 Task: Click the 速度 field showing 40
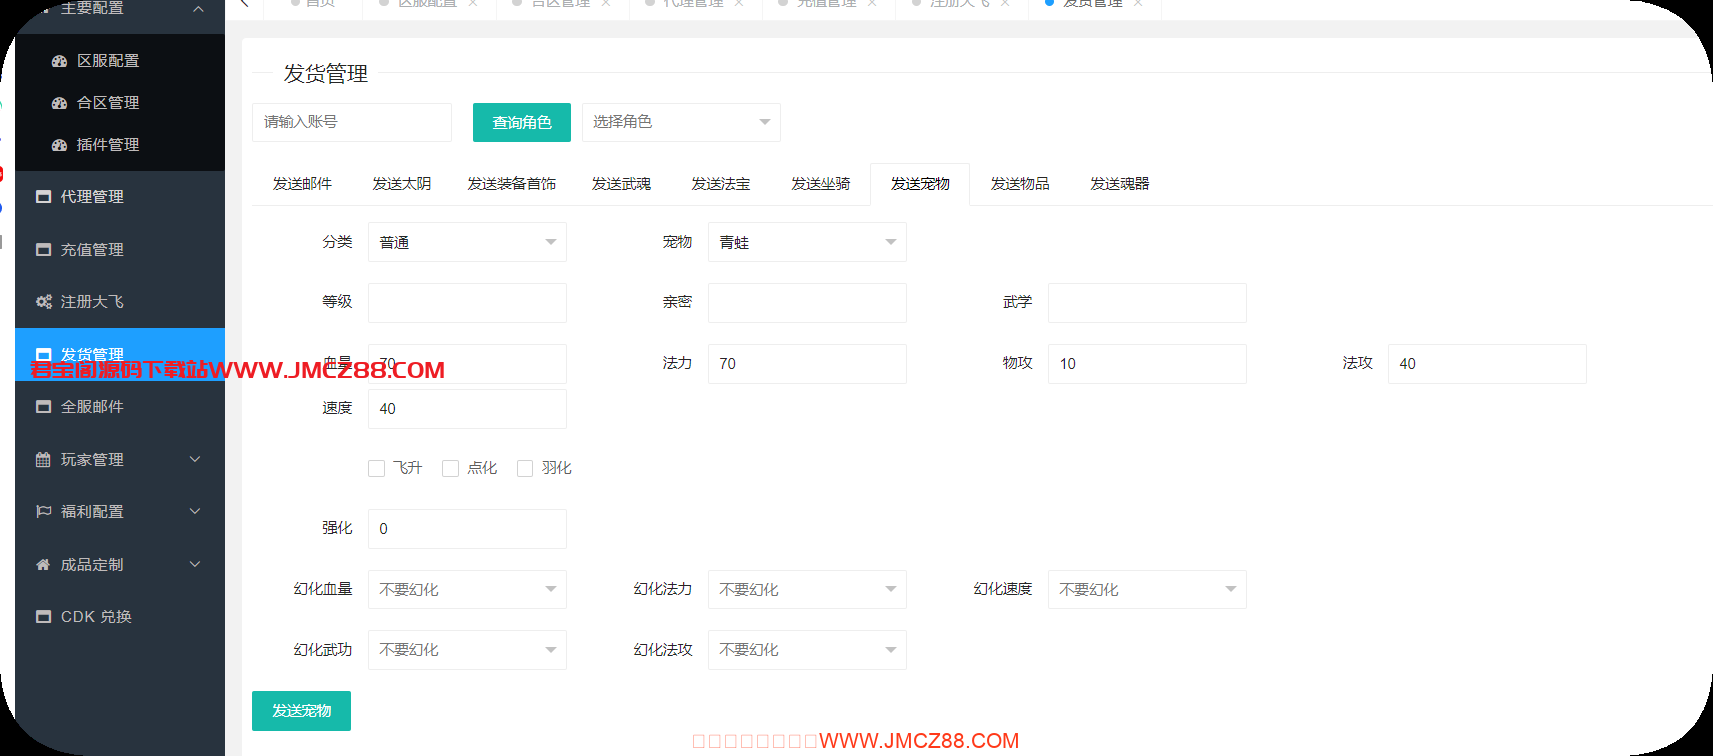(x=467, y=409)
